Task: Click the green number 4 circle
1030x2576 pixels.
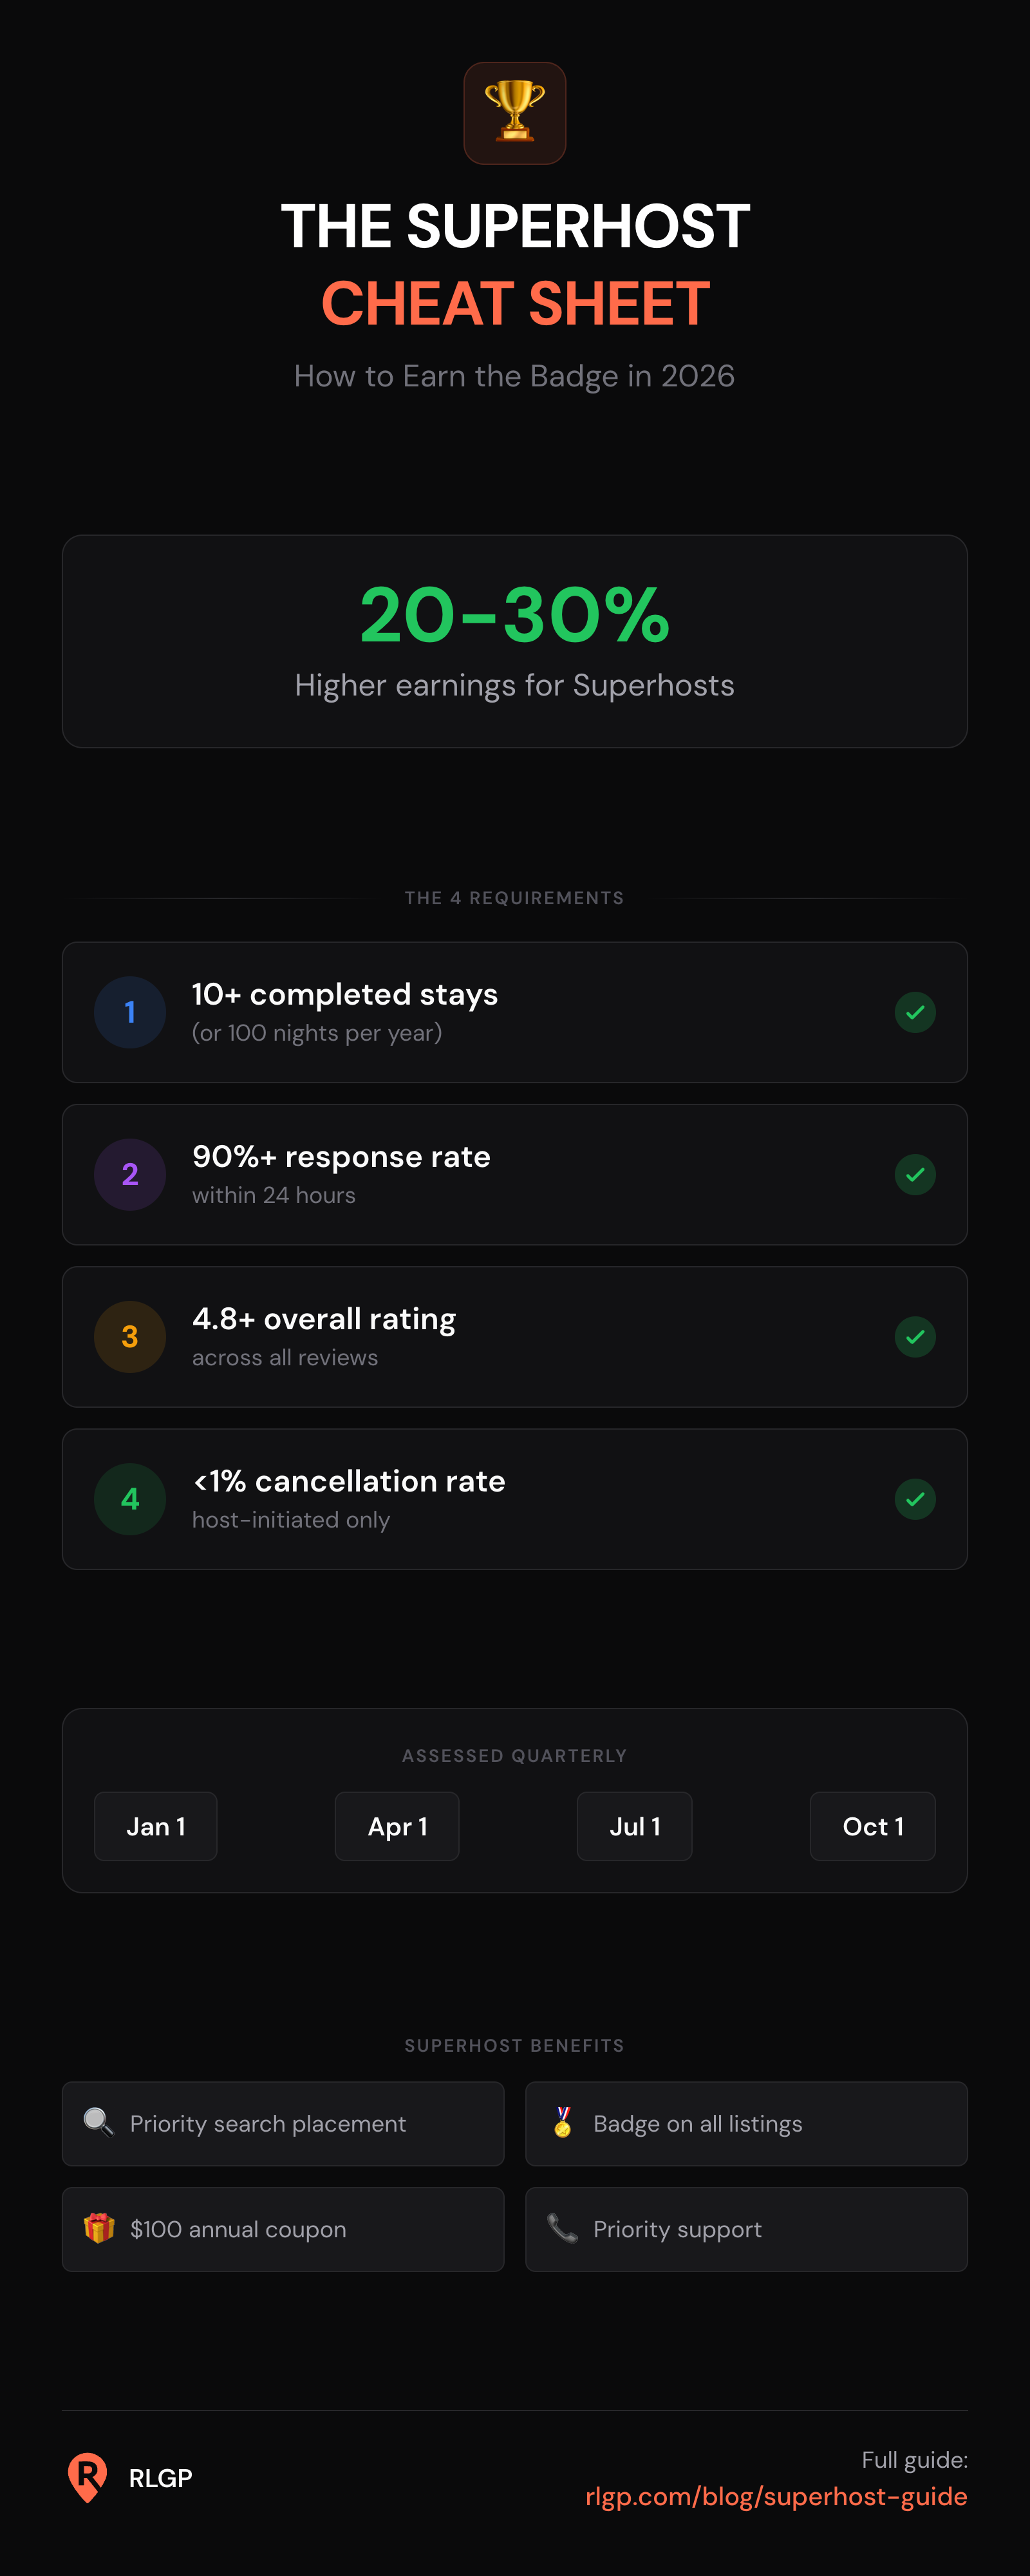Action: tap(130, 1498)
